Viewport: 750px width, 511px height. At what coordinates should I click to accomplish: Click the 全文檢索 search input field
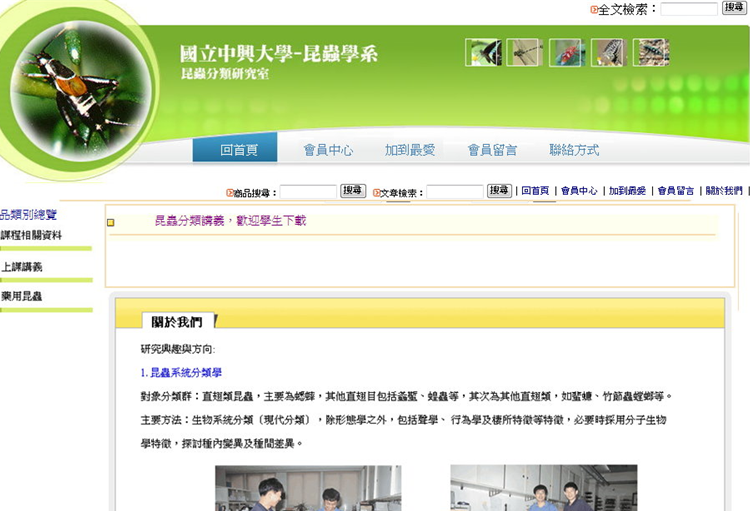(689, 9)
